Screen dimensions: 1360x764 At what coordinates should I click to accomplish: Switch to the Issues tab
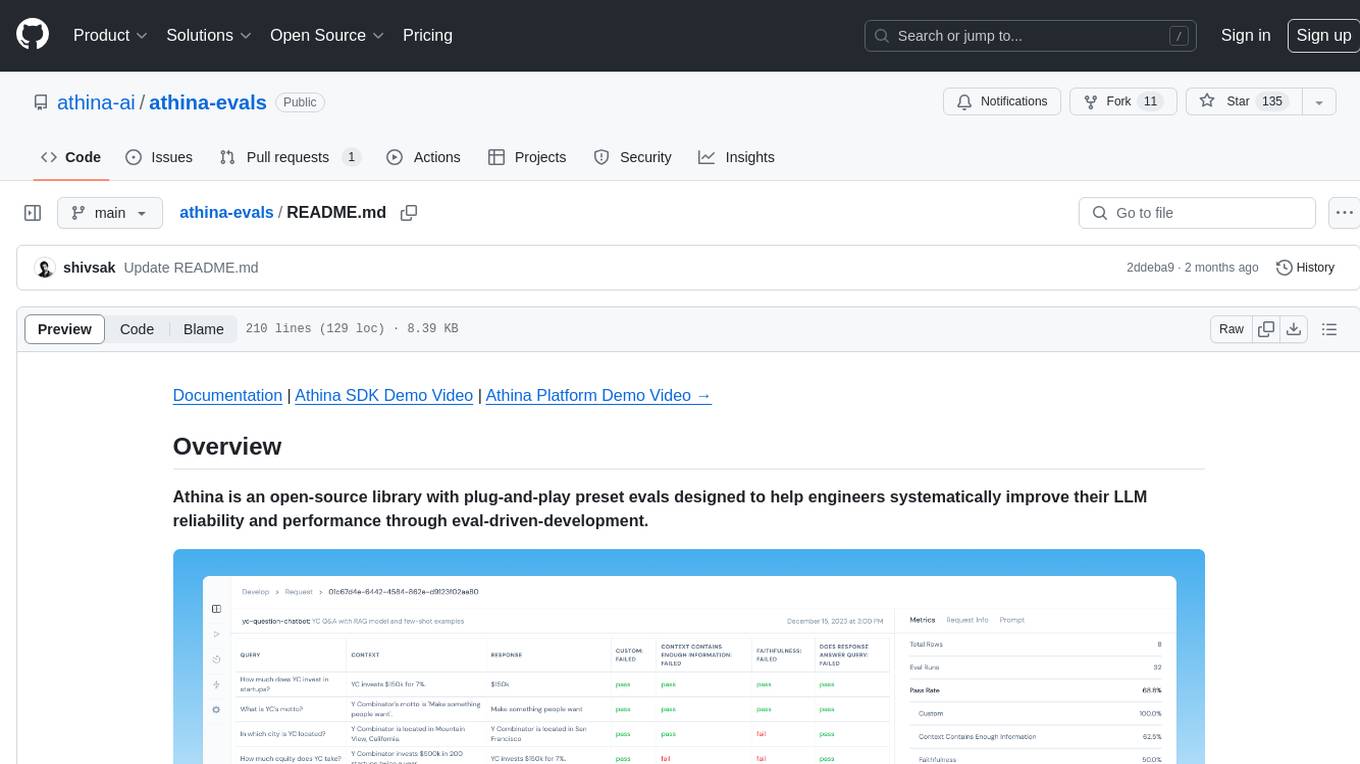pyautogui.click(x=159, y=157)
